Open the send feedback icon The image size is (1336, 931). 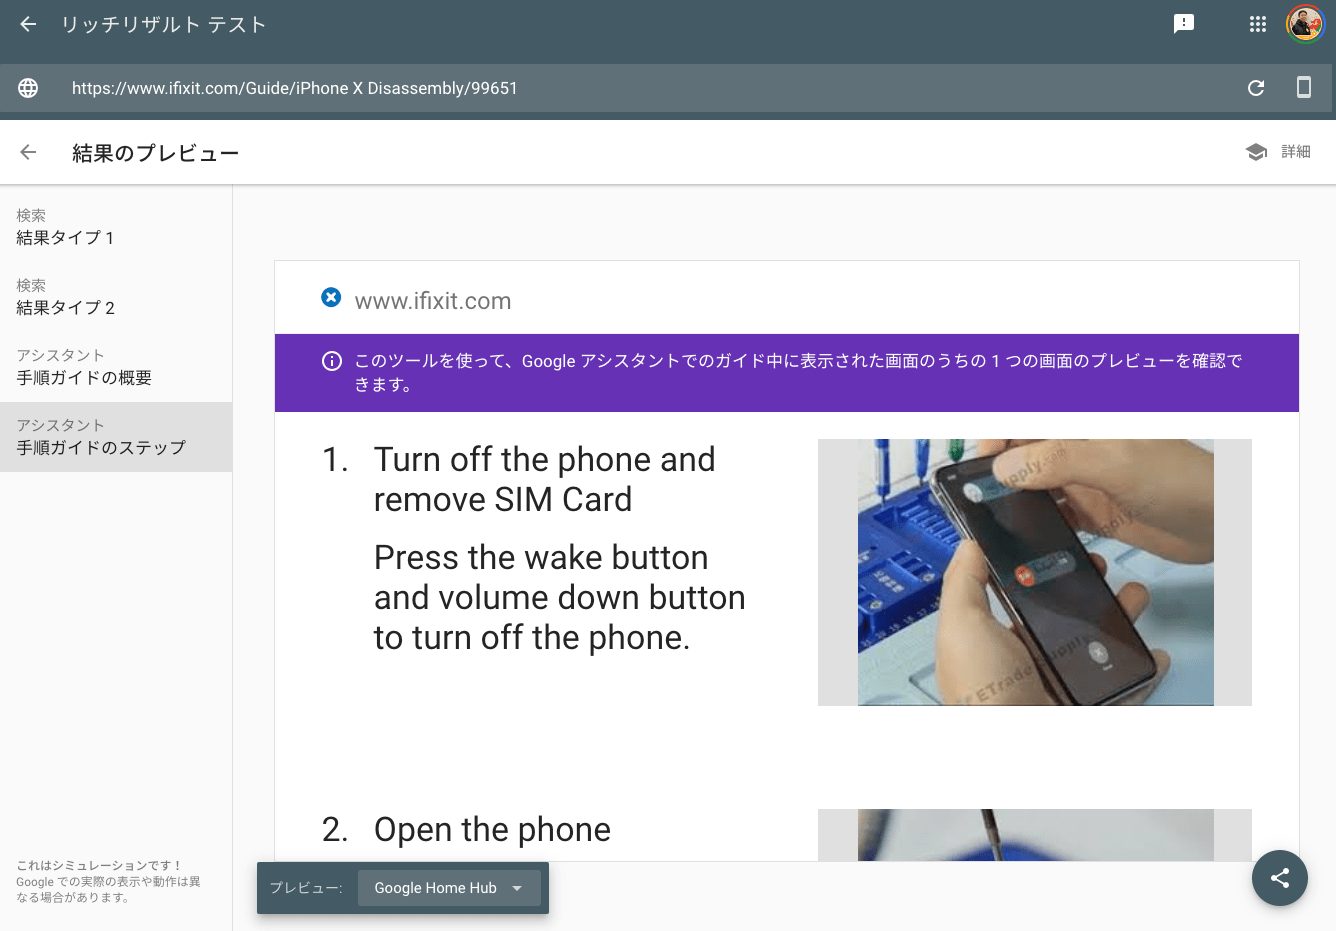coord(1184,24)
